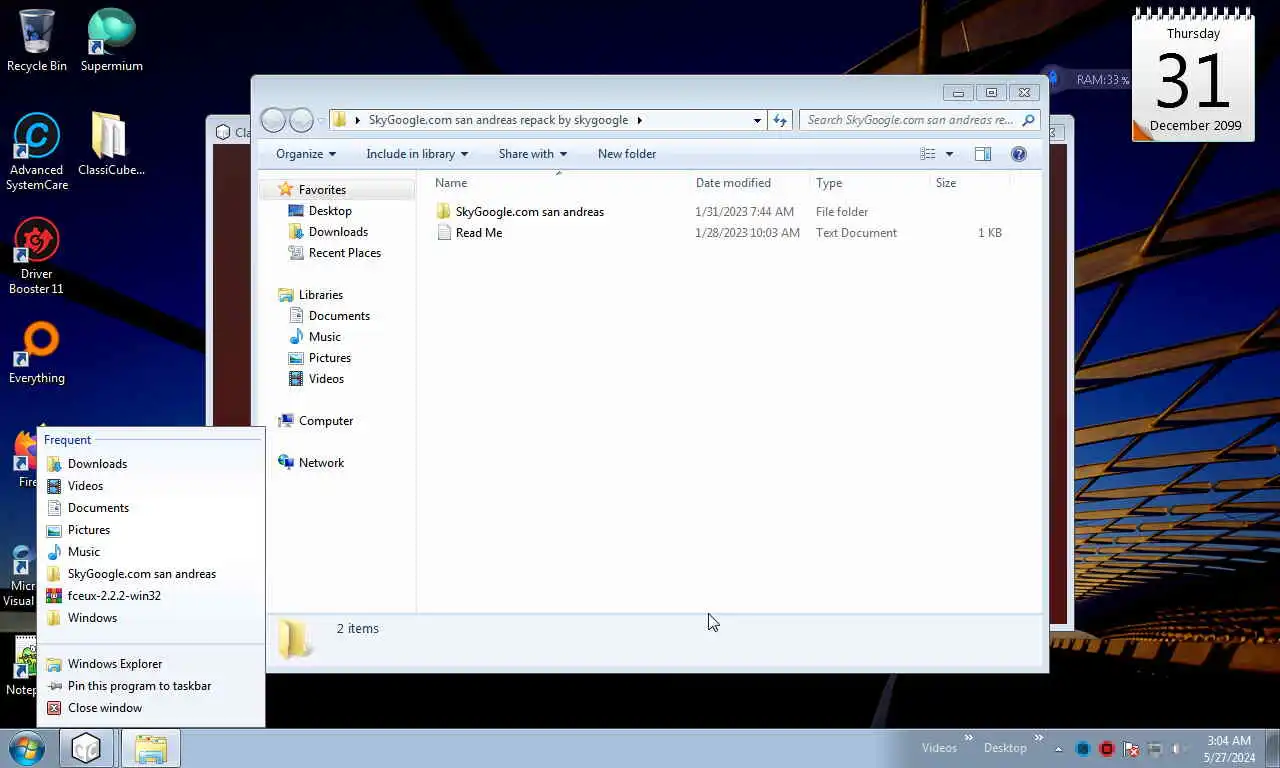Open Videos from jump list
Image resolution: width=1280 pixels, height=768 pixels.
click(151, 486)
